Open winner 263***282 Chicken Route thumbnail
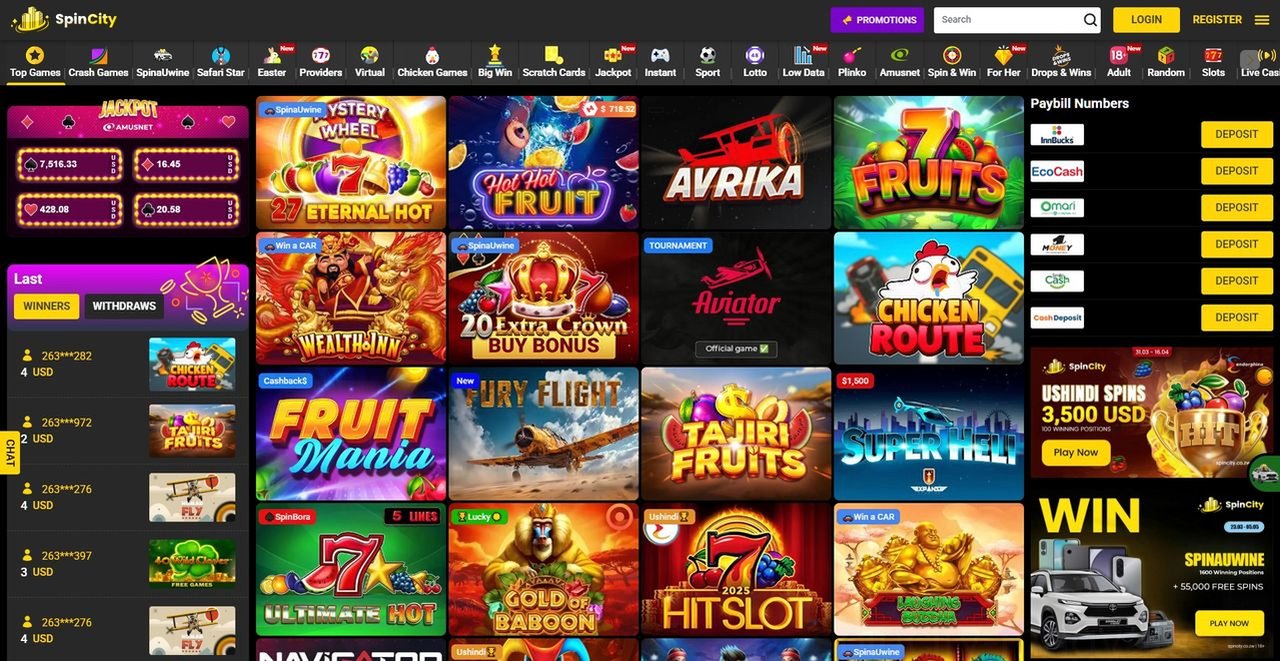The width and height of the screenshot is (1280, 661). (192, 364)
